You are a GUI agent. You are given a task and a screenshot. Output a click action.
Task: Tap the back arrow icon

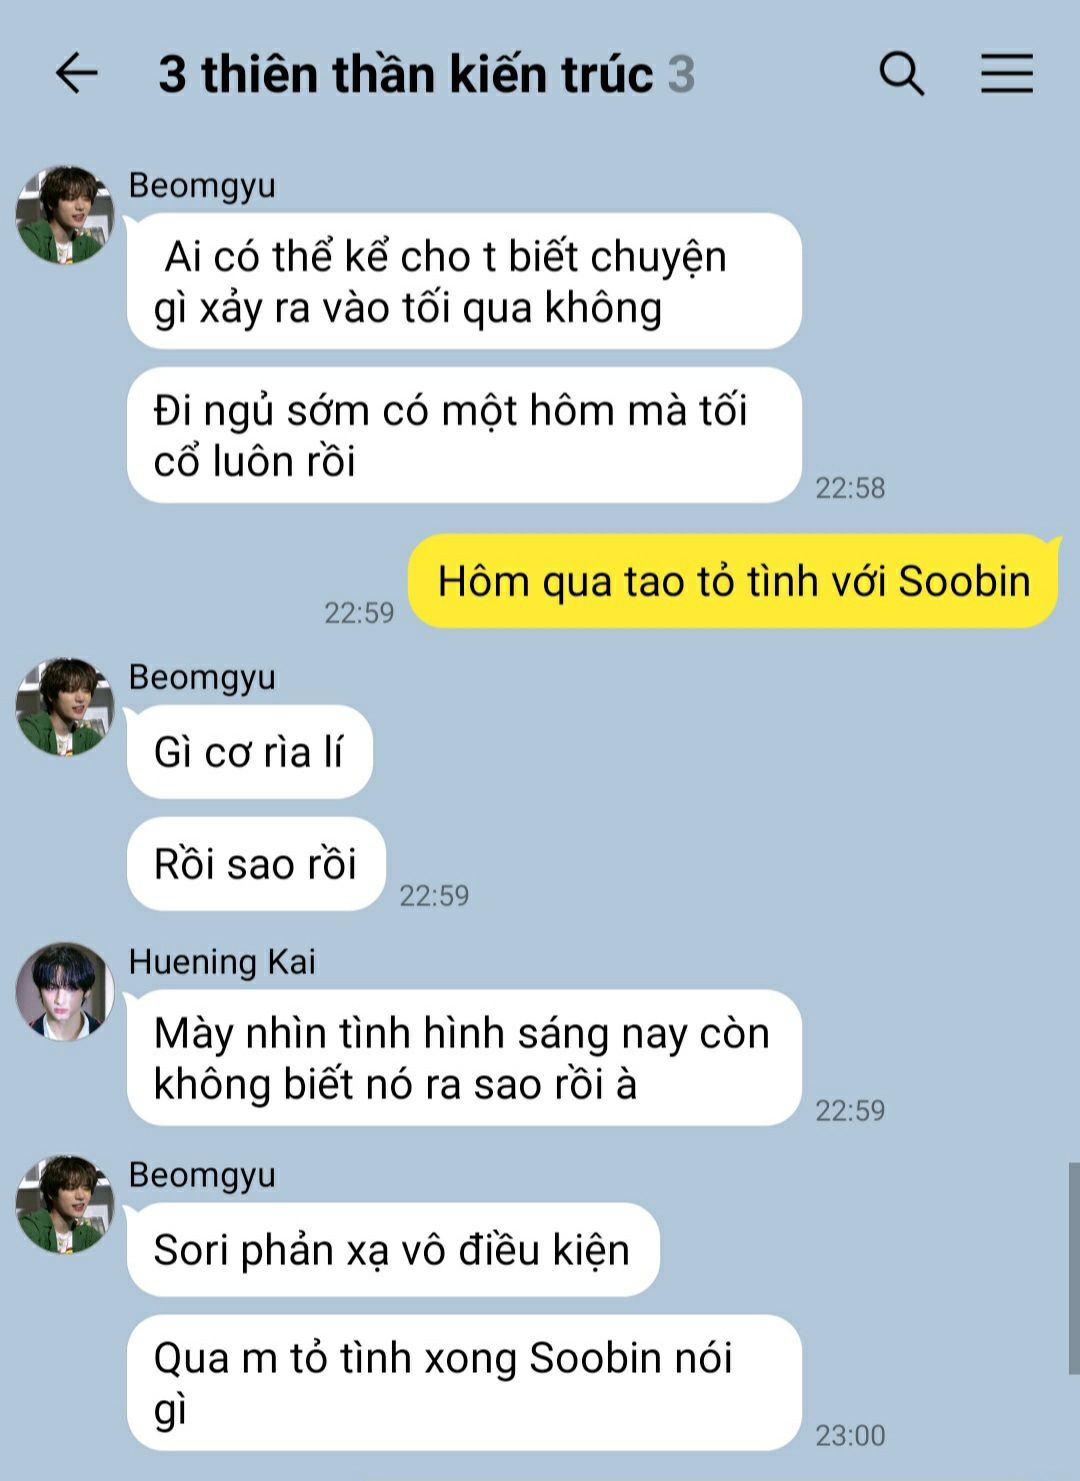click(77, 73)
